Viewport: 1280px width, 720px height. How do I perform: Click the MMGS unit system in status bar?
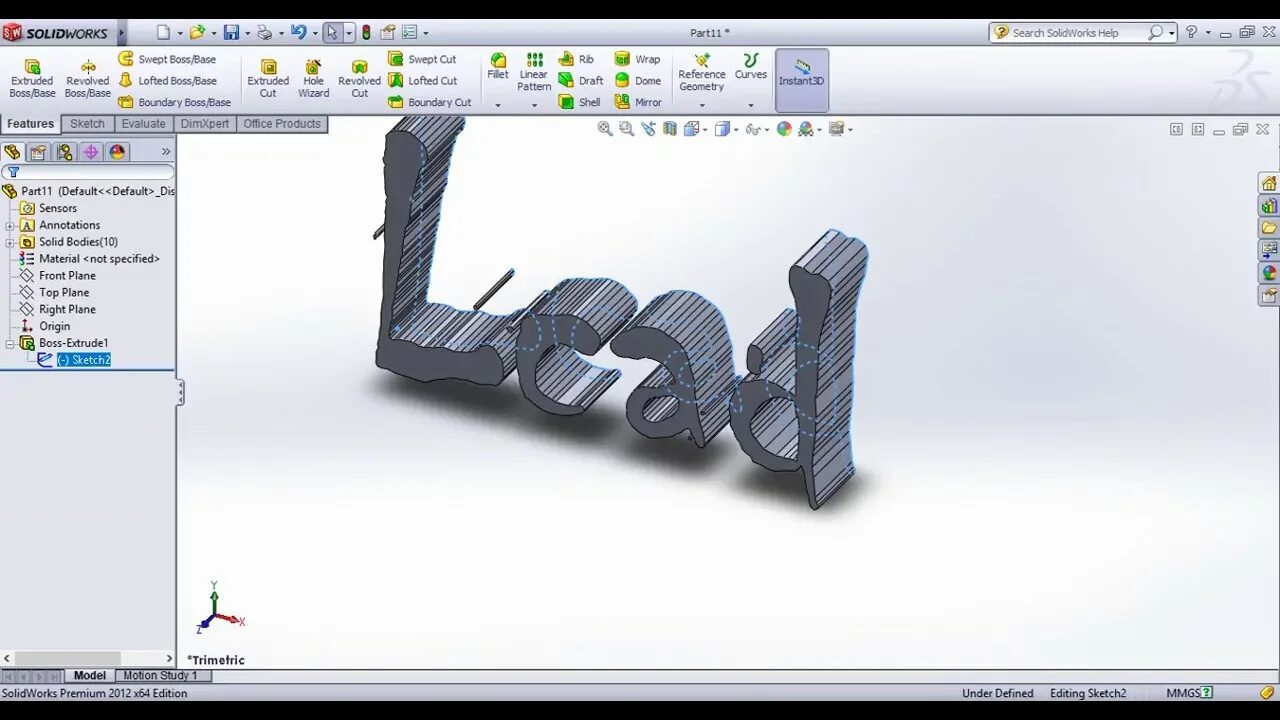tap(1183, 693)
